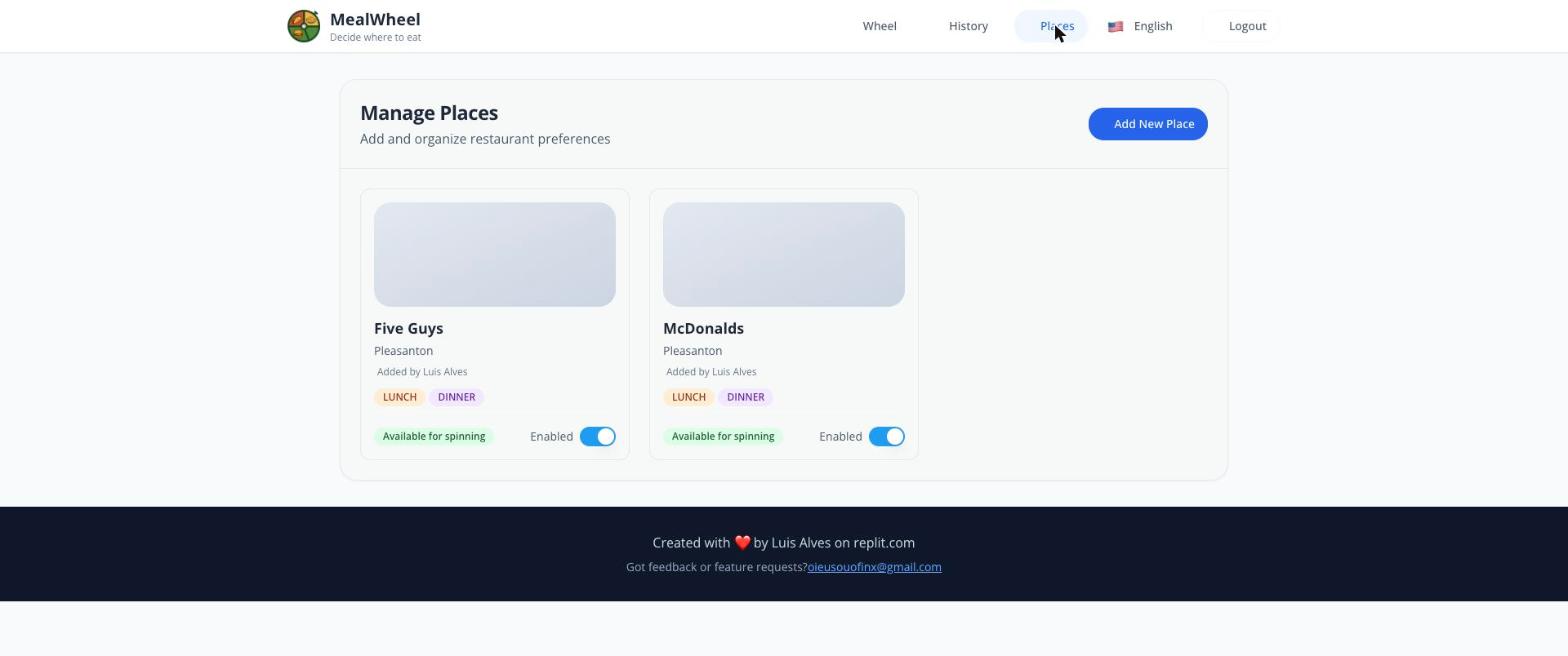Viewport: 1568px width, 656px height.
Task: Select the DINNER tag on McDonalds
Action: tap(745, 397)
